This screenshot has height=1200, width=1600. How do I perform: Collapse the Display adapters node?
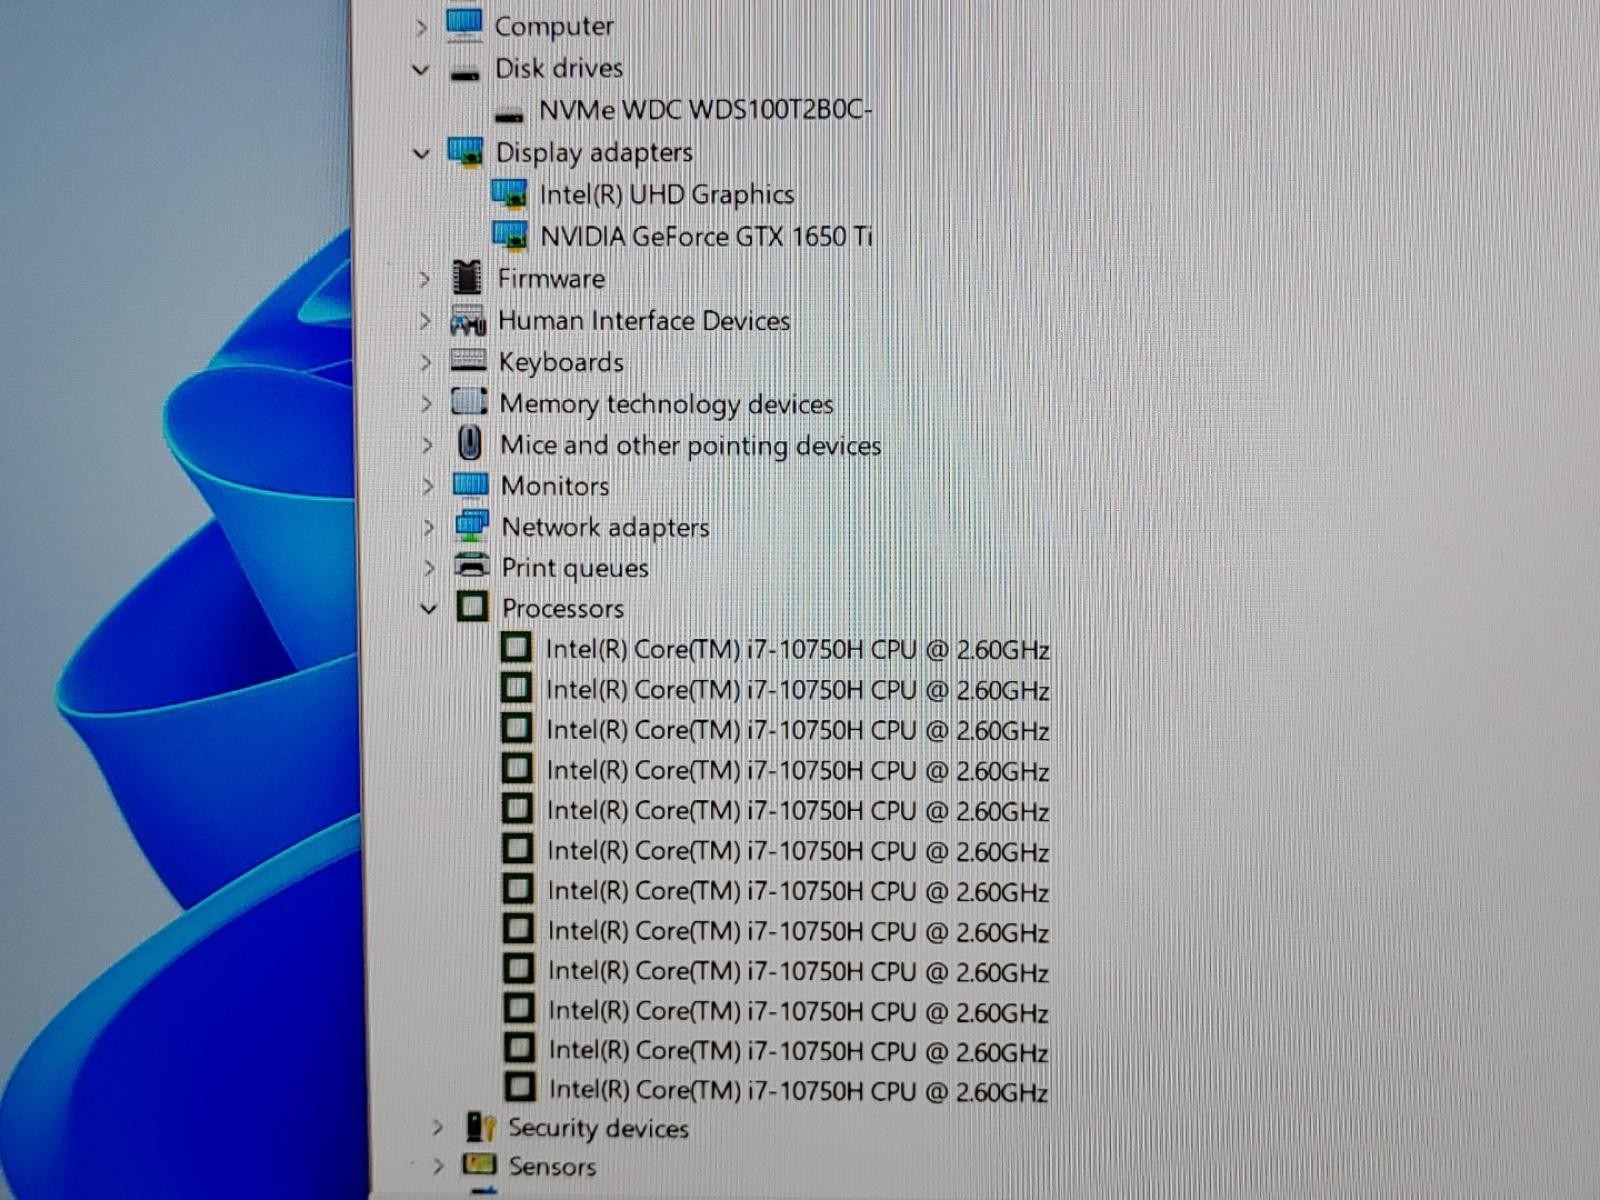(422, 154)
